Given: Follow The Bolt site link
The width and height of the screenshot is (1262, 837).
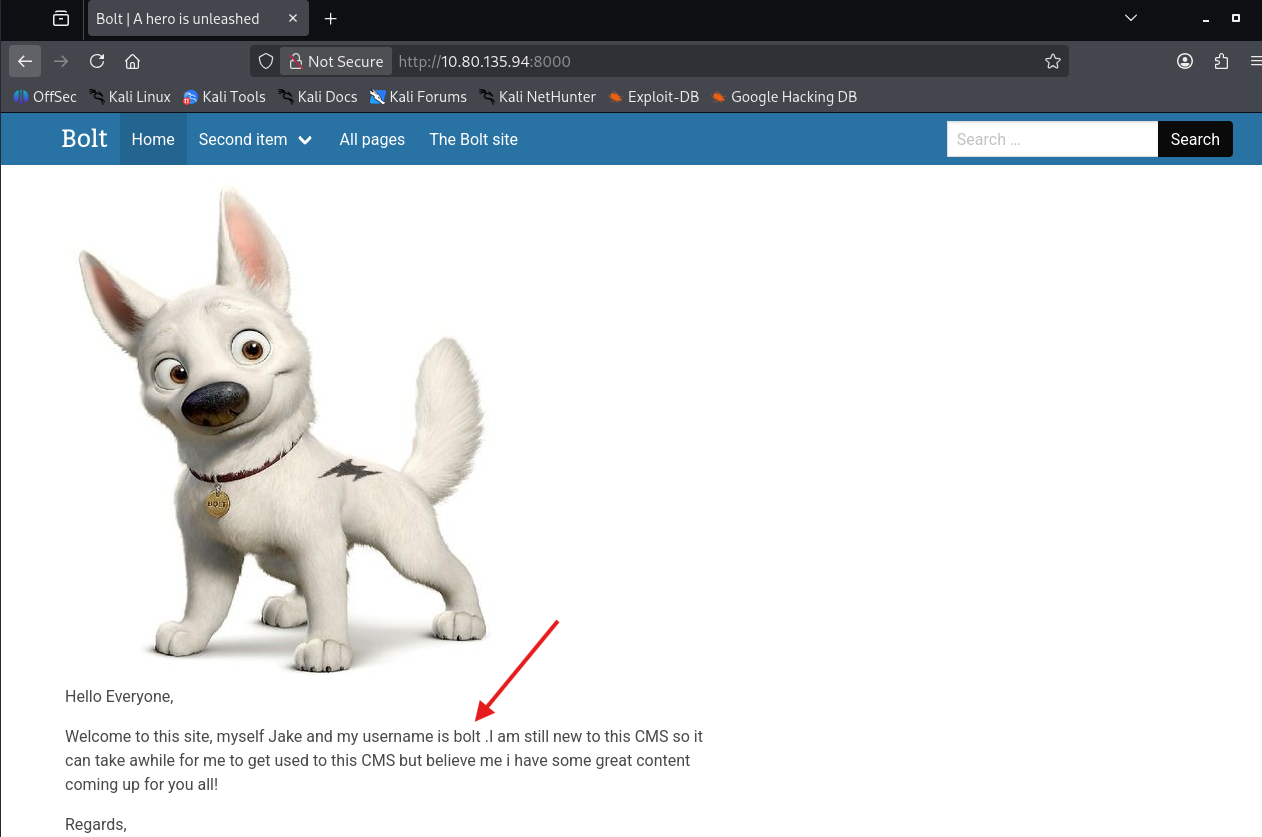Looking at the screenshot, I should [473, 139].
